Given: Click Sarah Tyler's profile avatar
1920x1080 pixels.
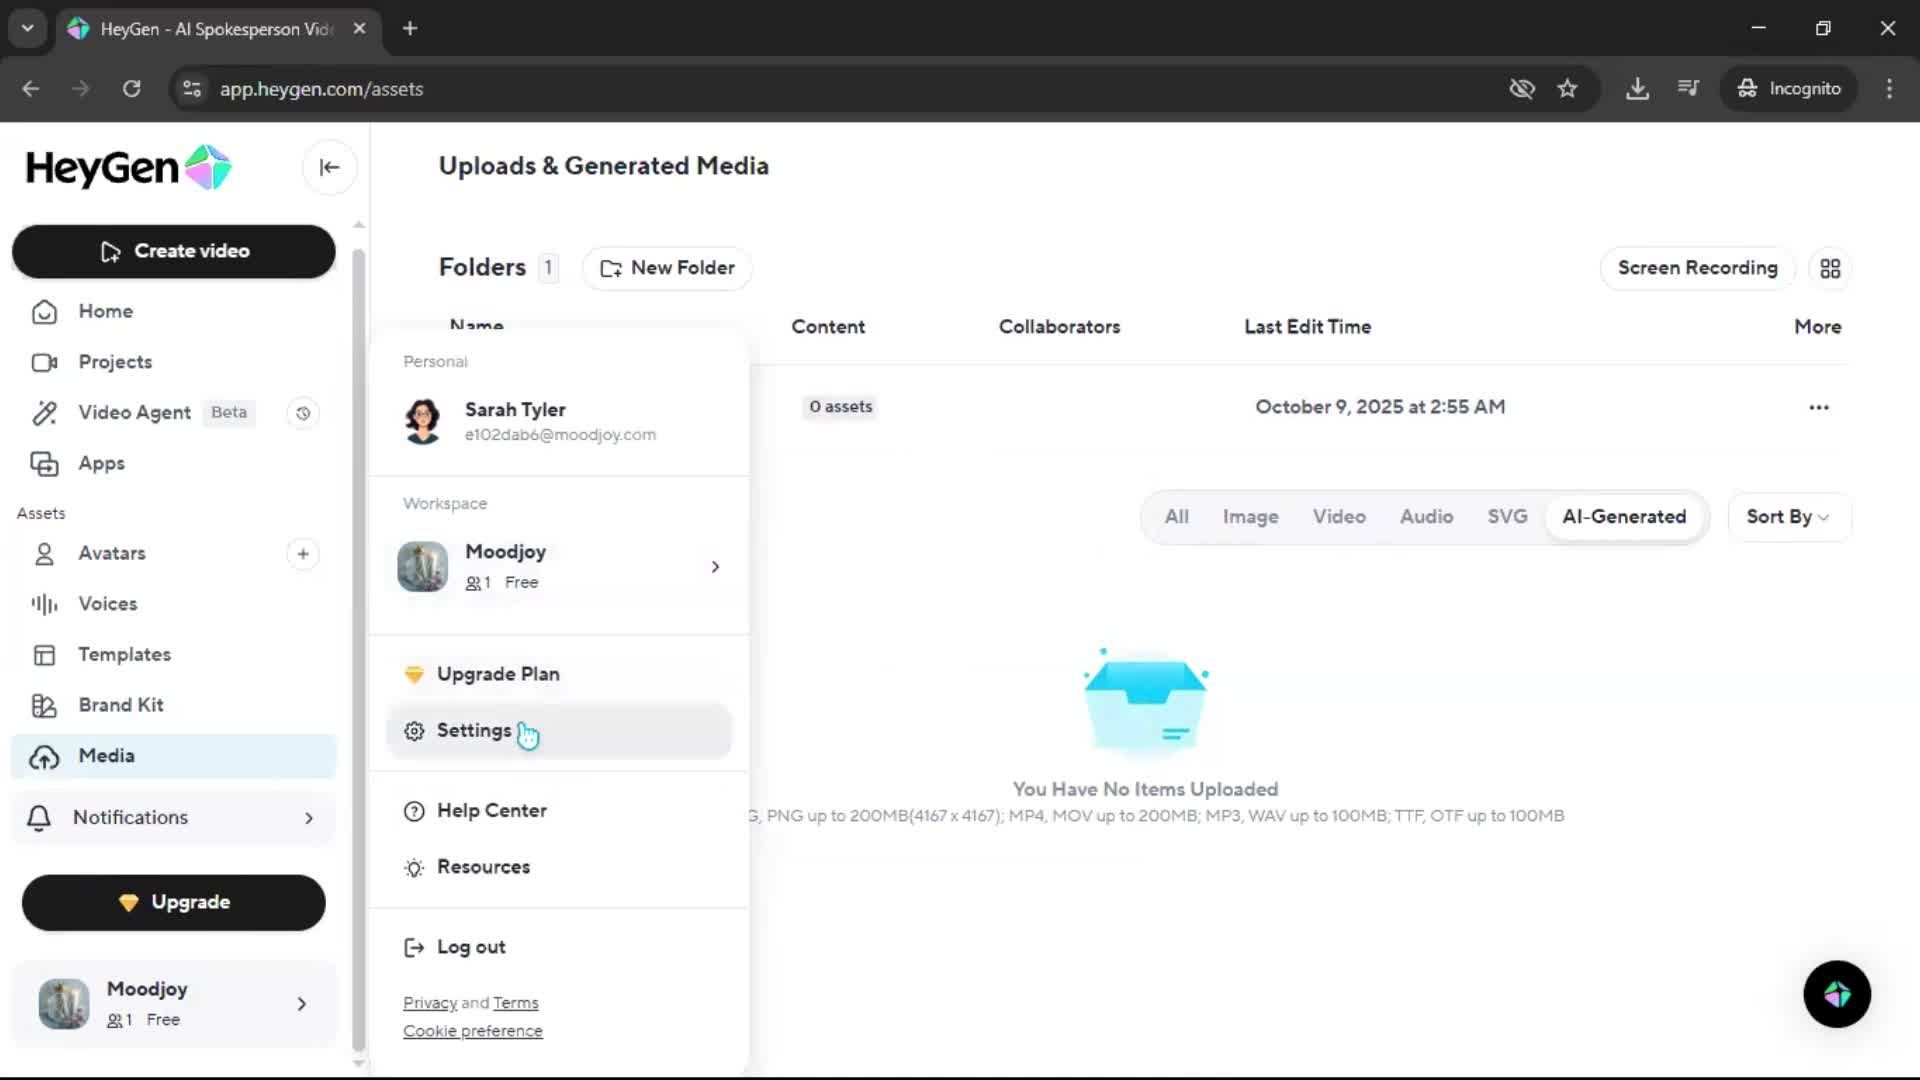Looking at the screenshot, I should (423, 421).
